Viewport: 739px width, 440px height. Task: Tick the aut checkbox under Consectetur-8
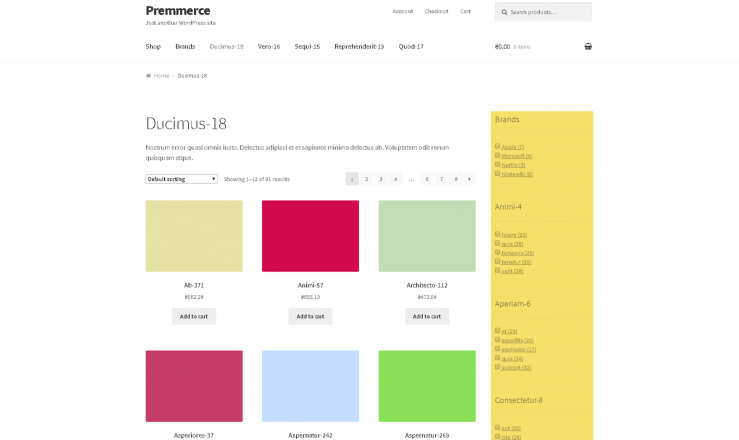click(497, 427)
